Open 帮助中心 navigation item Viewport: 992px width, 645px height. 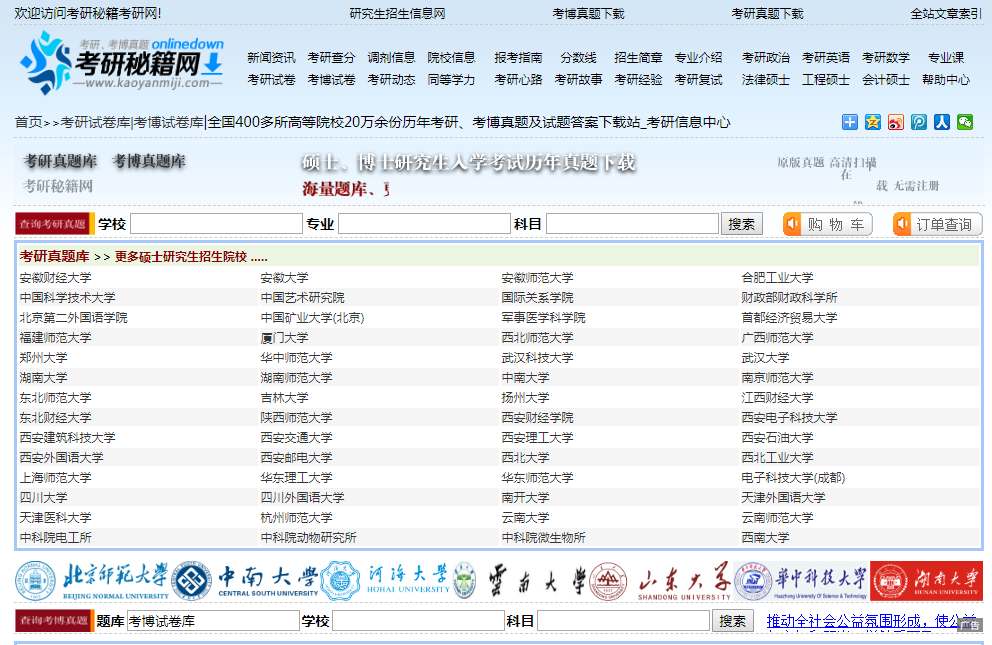click(946, 80)
